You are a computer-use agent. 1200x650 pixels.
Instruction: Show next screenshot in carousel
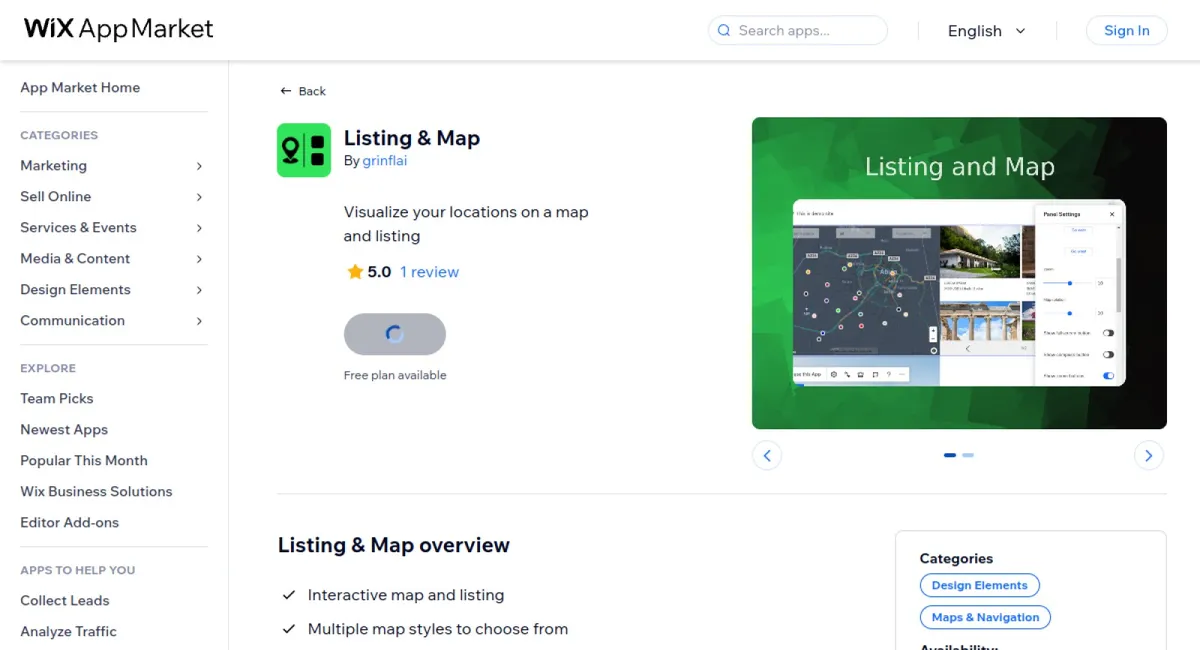(x=1149, y=455)
